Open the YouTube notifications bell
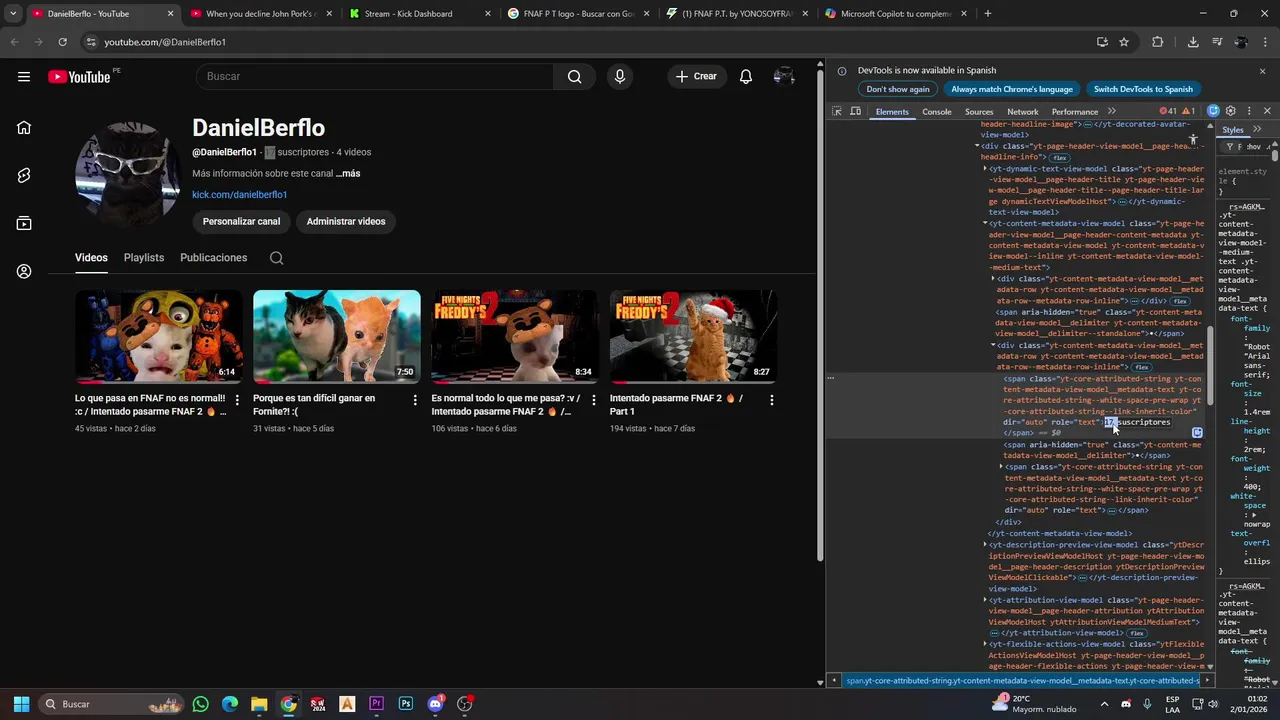The height and width of the screenshot is (720, 1280). click(746, 76)
